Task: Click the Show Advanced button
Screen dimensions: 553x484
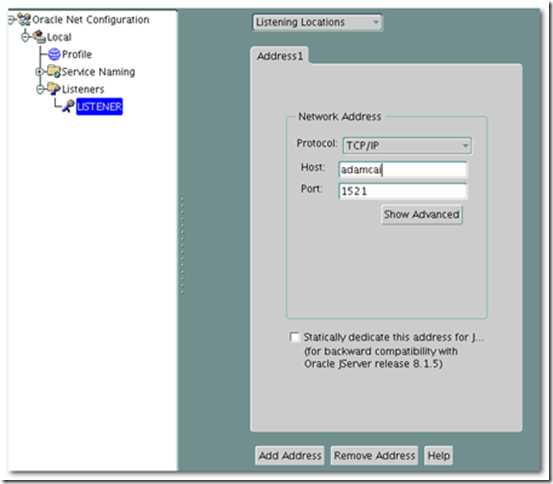Action: (421, 214)
